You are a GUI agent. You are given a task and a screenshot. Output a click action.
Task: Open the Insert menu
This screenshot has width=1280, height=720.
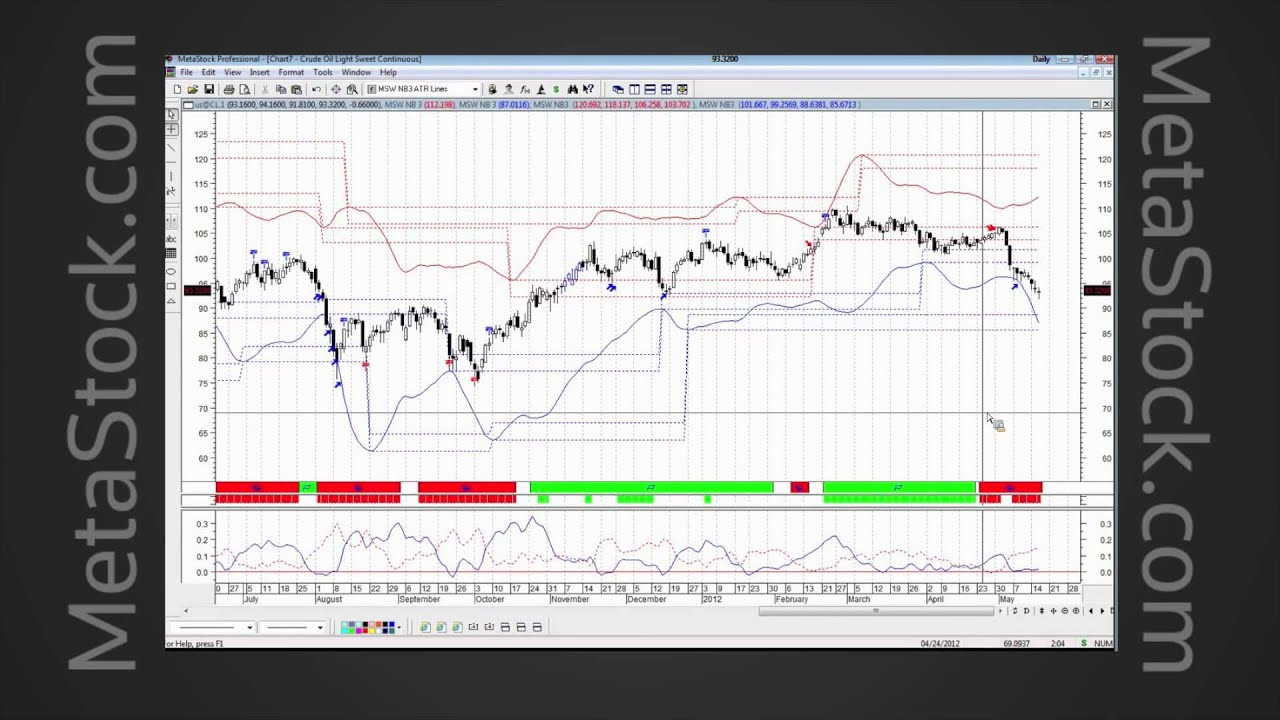tap(259, 72)
